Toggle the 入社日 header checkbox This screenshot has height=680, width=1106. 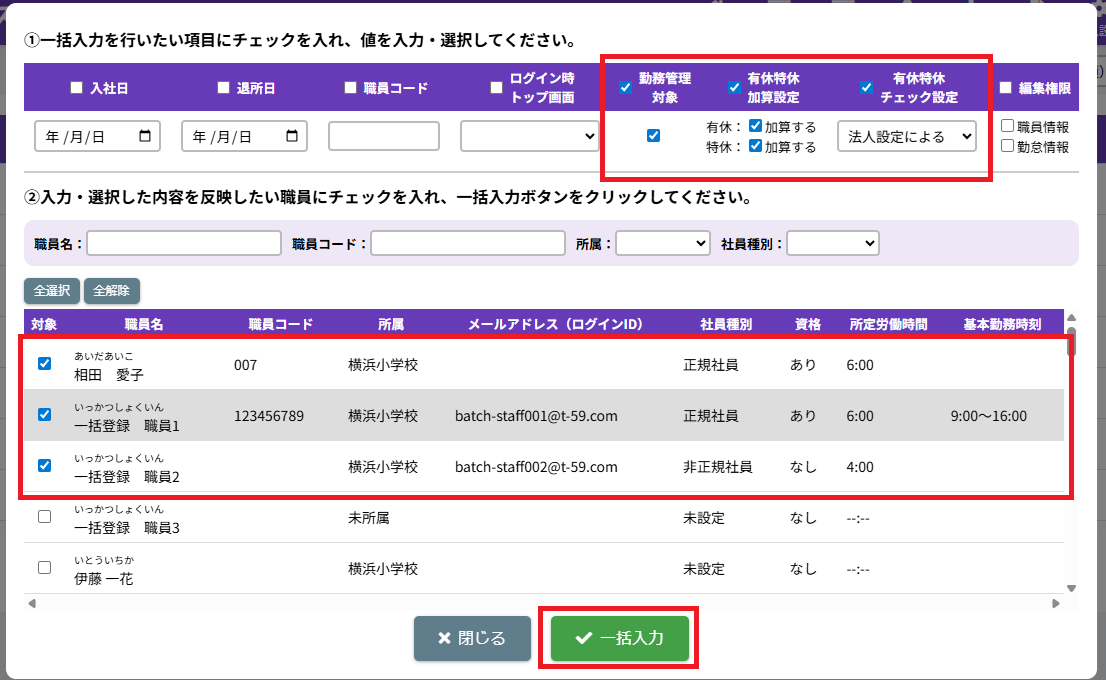(77, 88)
